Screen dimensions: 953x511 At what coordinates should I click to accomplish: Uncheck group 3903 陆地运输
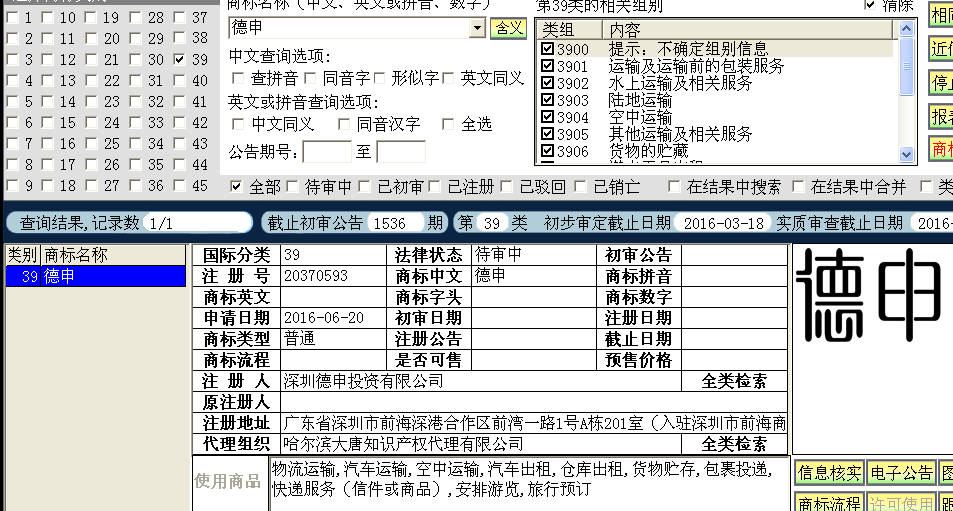547,99
